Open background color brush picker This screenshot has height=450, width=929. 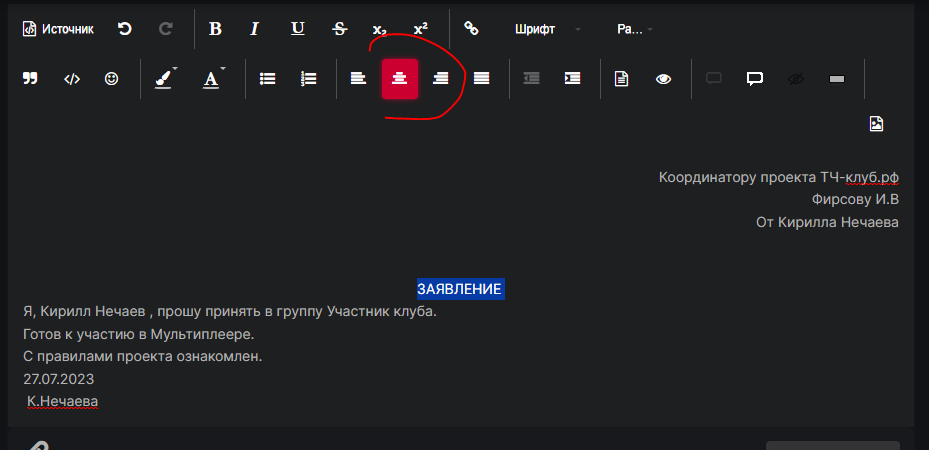point(165,79)
